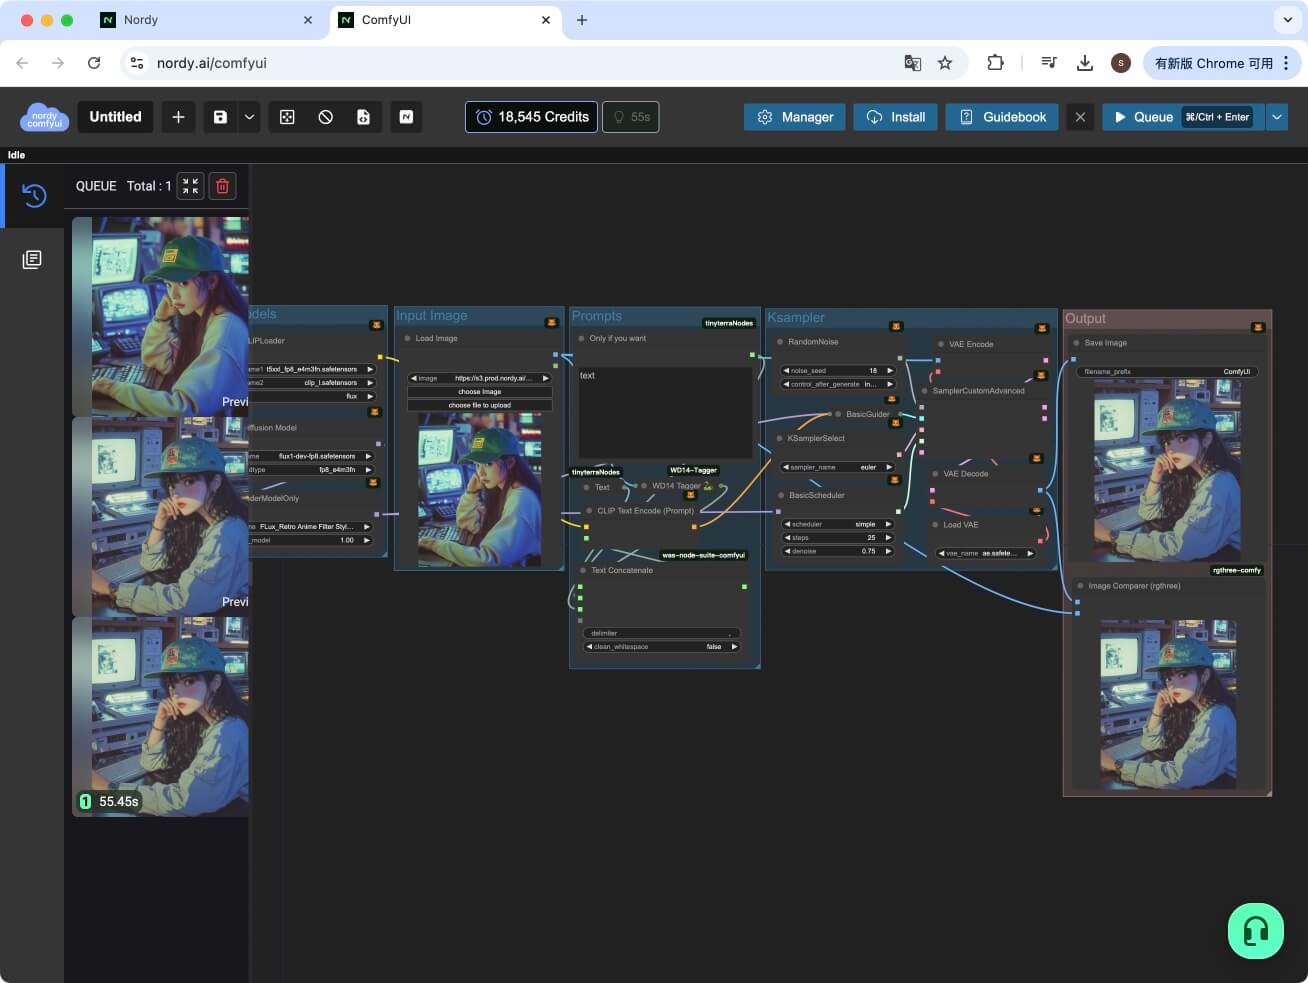Open the queue history sidebar icon
Image resolution: width=1308 pixels, height=983 pixels.
(x=33, y=195)
